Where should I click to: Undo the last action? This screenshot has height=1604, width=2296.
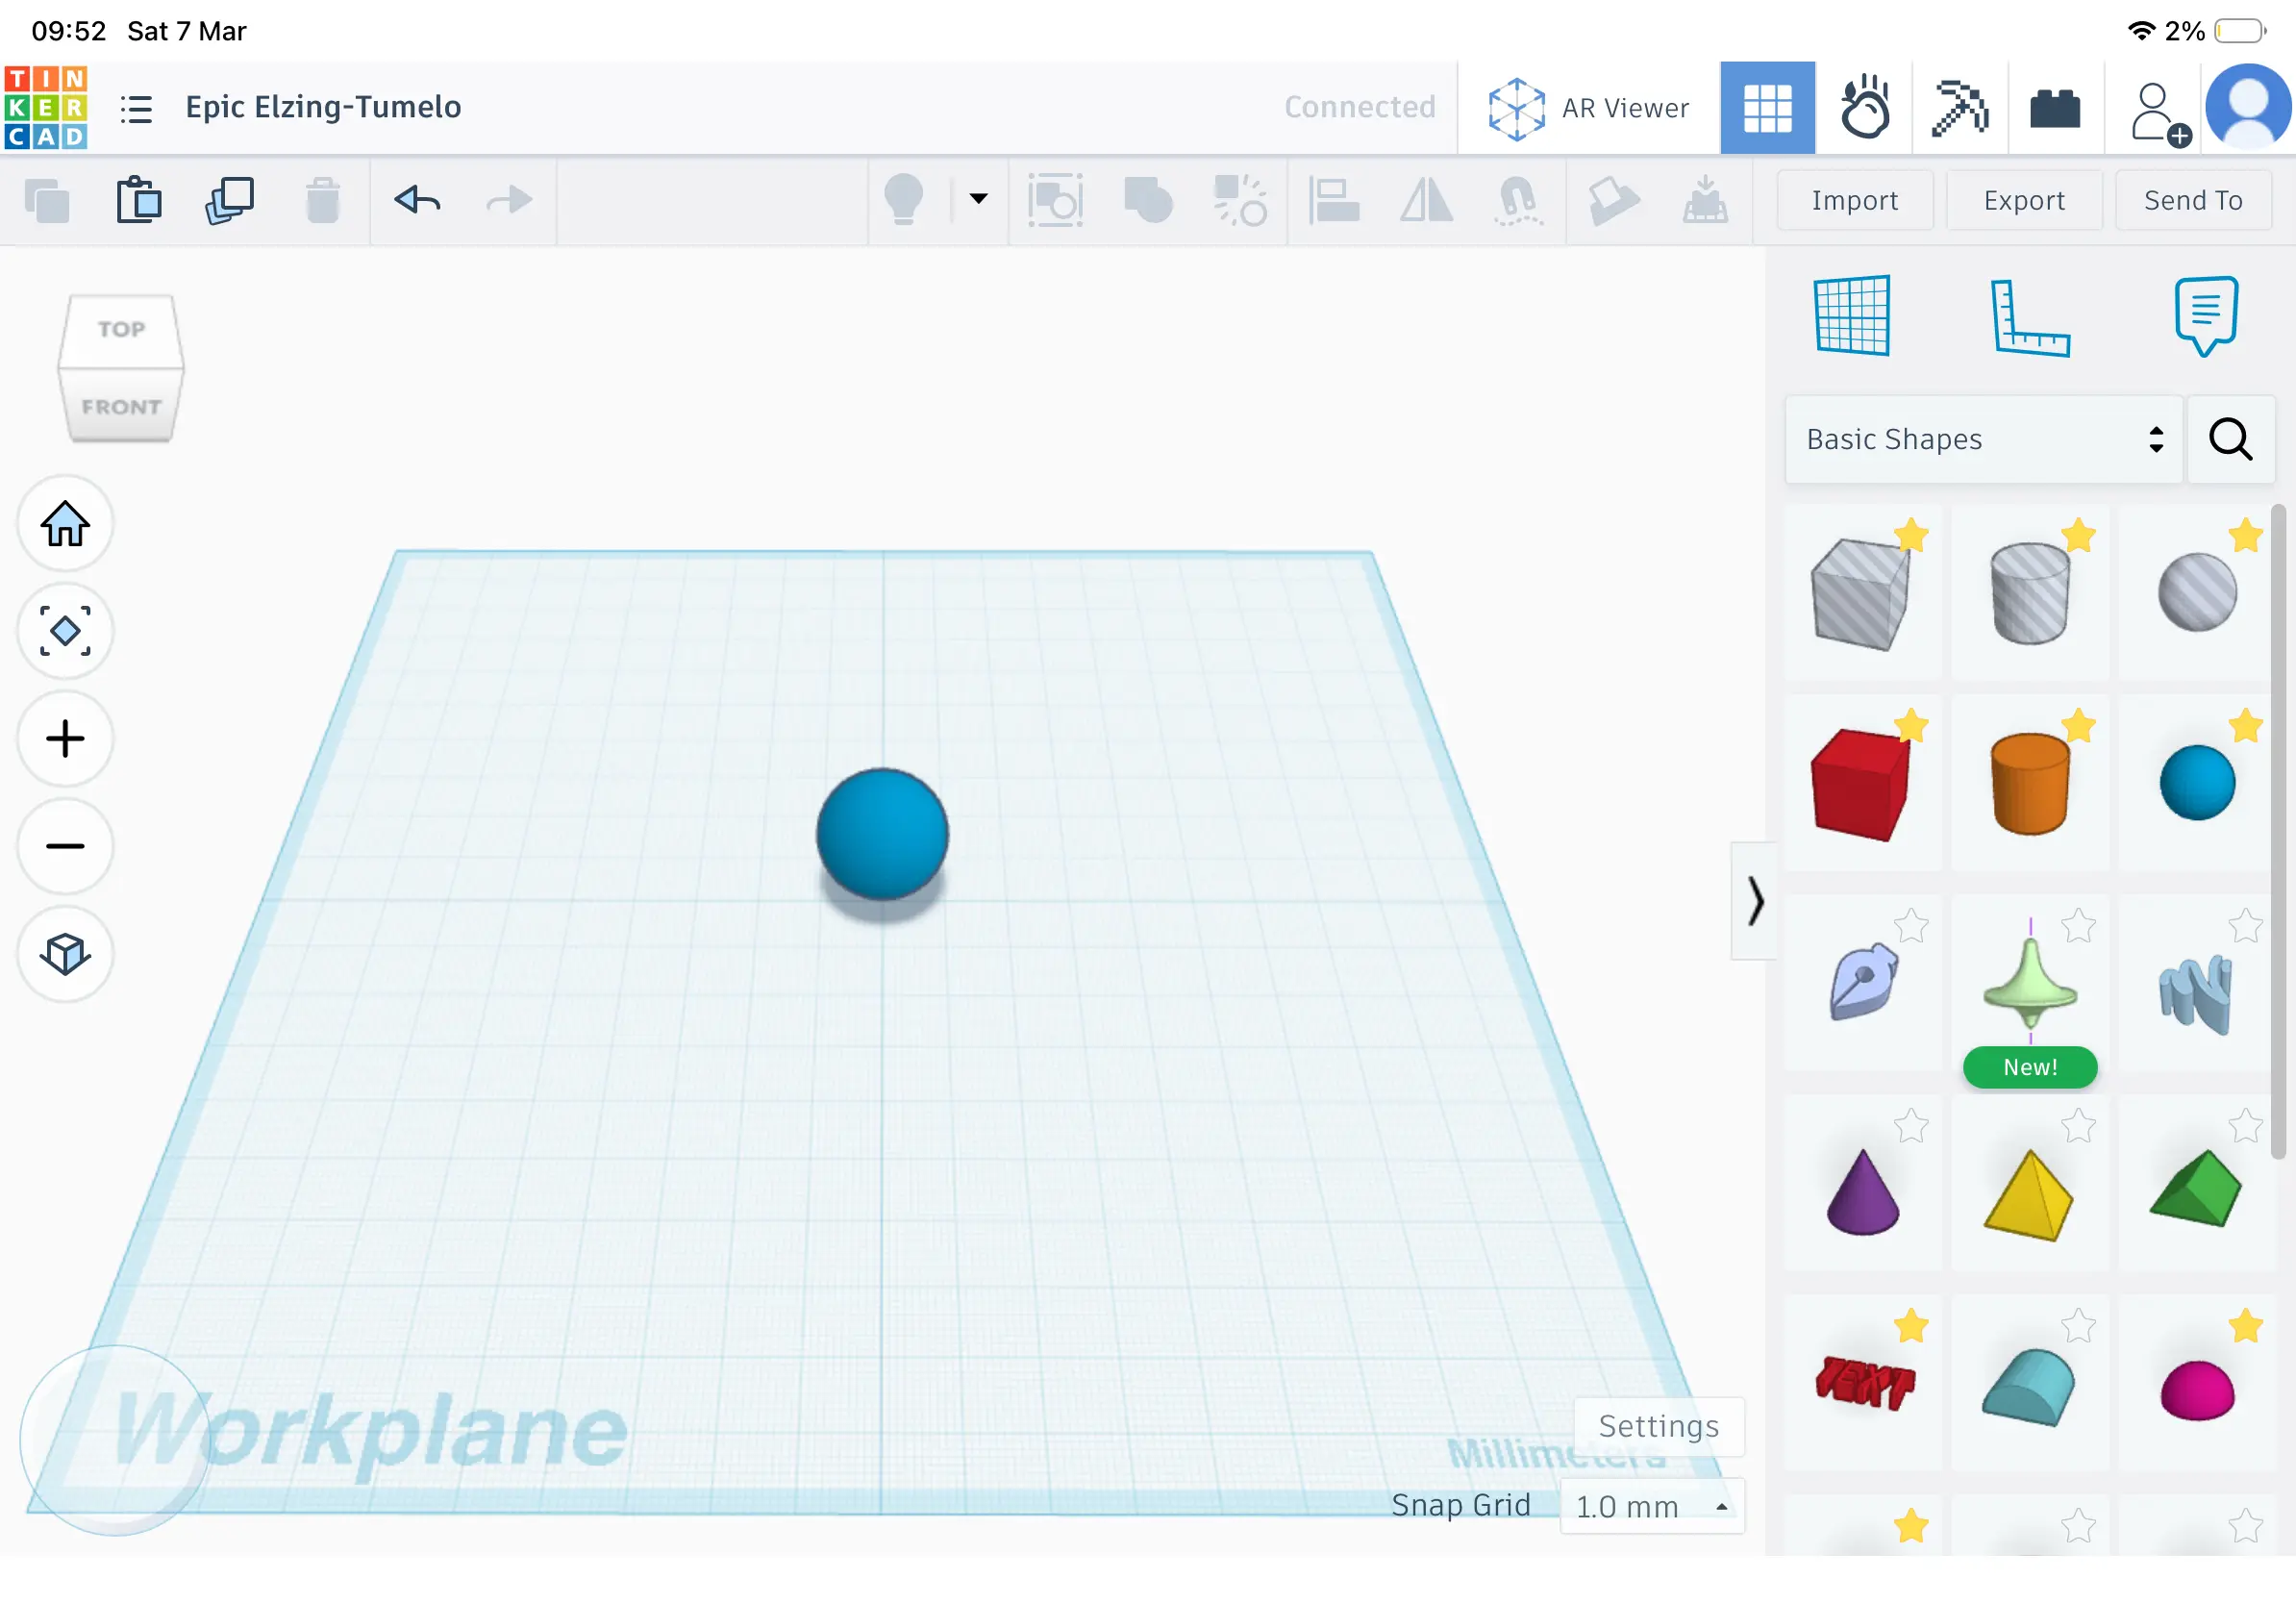417,200
